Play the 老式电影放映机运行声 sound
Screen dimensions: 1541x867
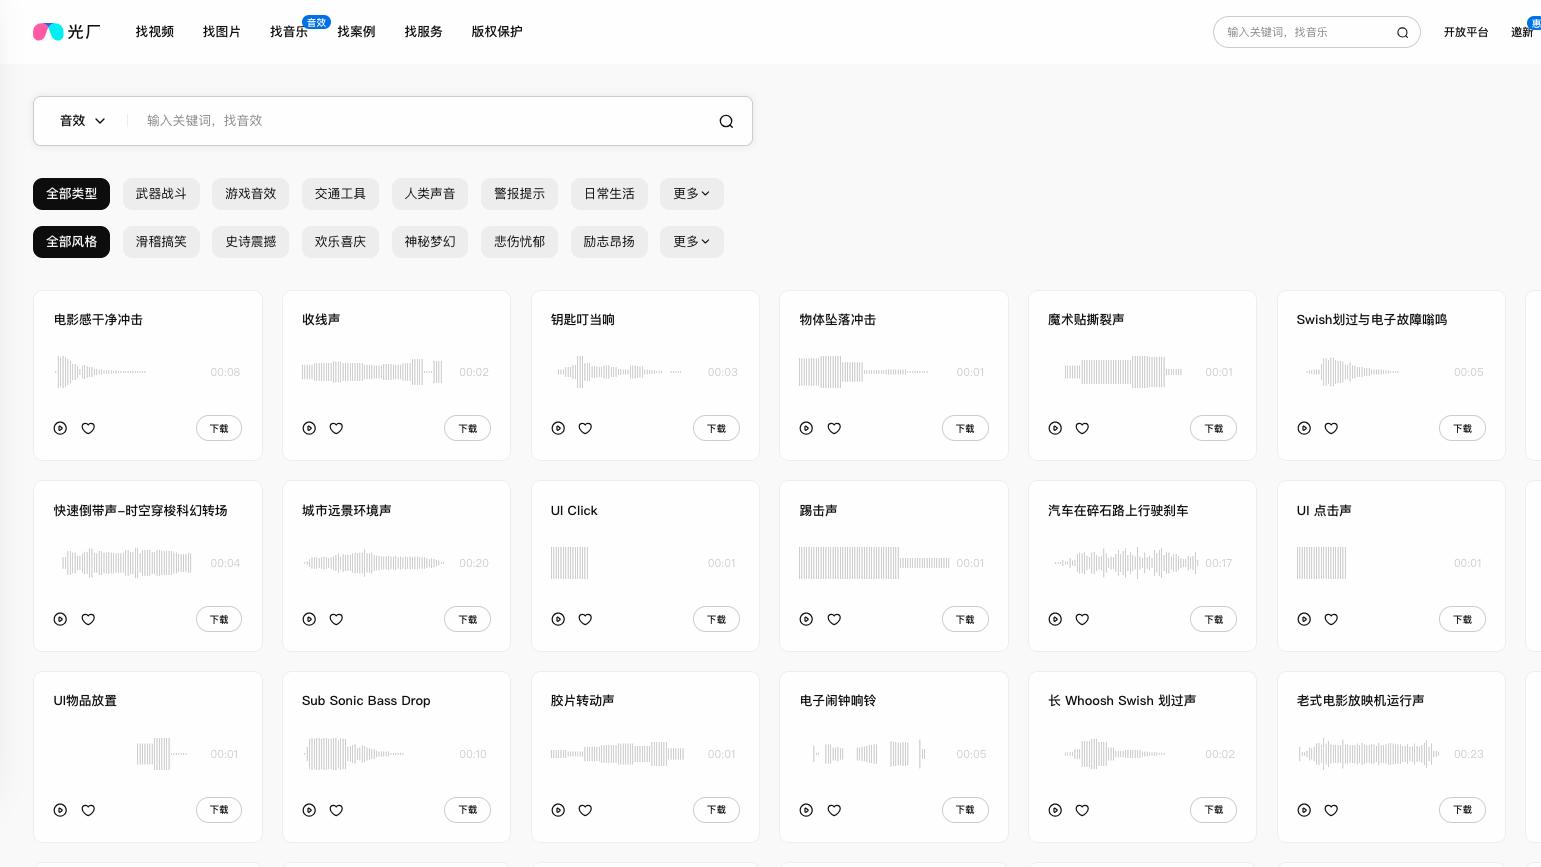[1304, 810]
